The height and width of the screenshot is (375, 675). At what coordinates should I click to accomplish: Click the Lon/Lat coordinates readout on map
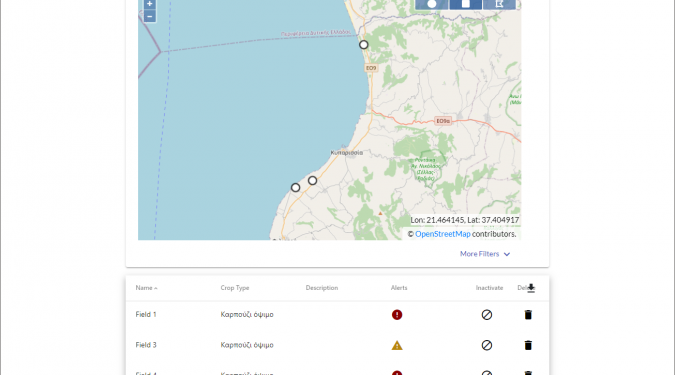coord(464,220)
